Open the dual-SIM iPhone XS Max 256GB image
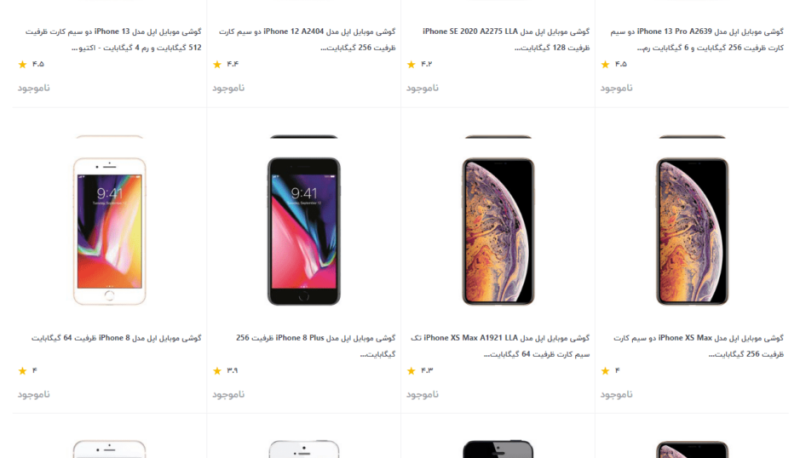Viewport: 800px width, 458px height. point(692,231)
